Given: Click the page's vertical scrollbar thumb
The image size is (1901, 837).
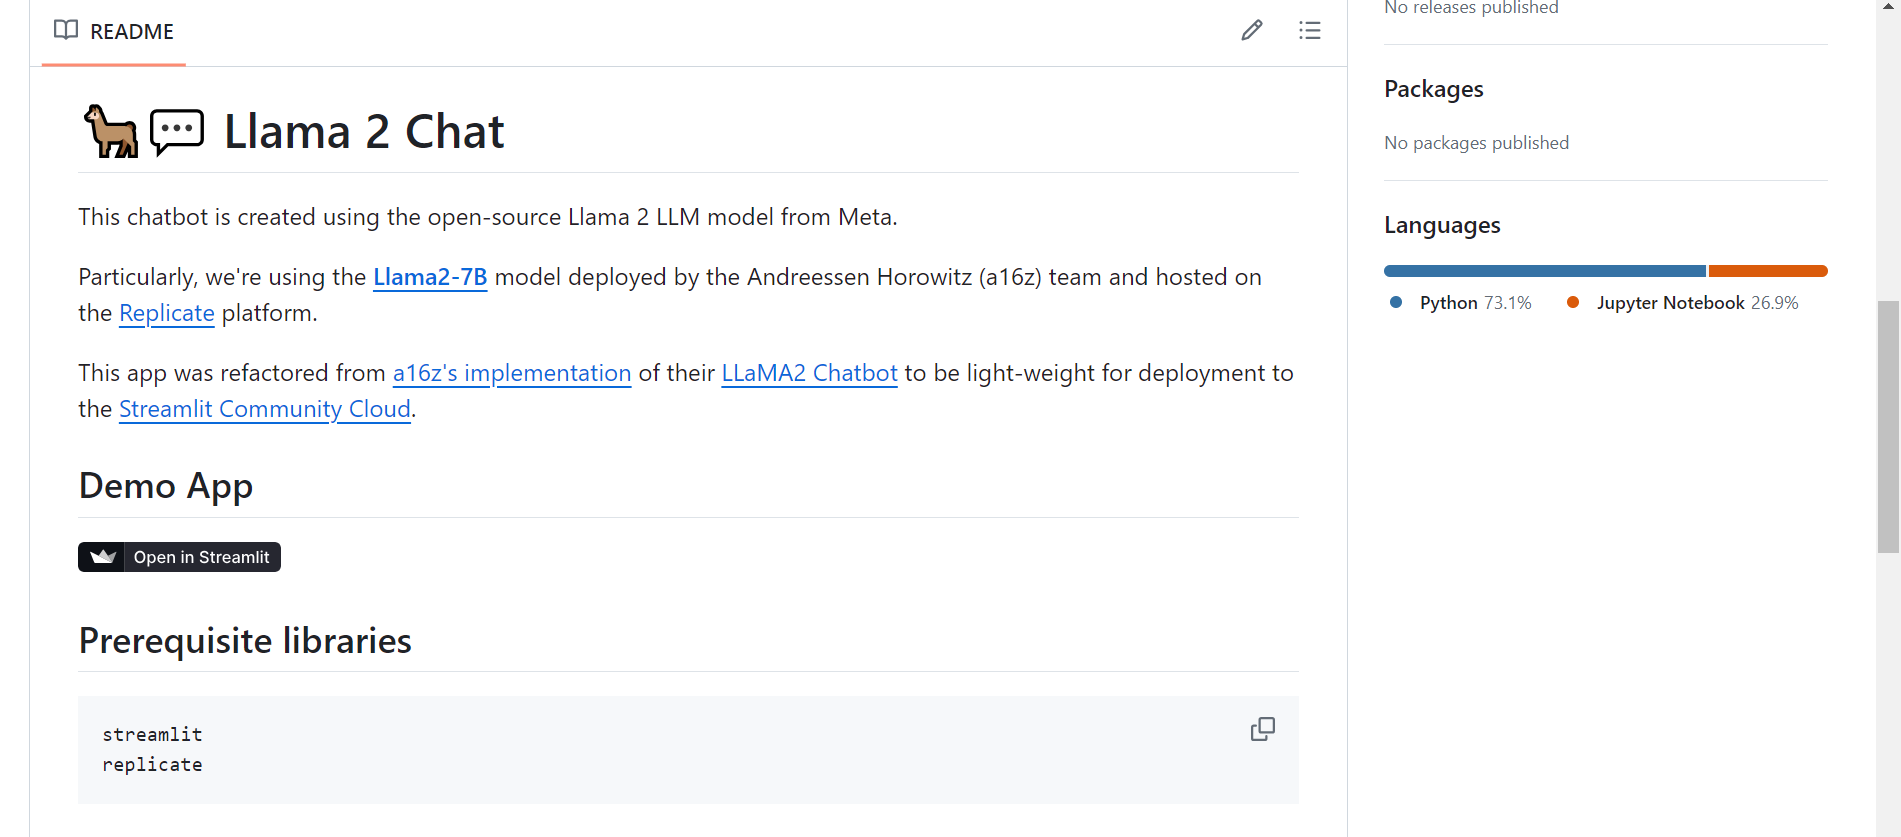Looking at the screenshot, I should (x=1888, y=426).
